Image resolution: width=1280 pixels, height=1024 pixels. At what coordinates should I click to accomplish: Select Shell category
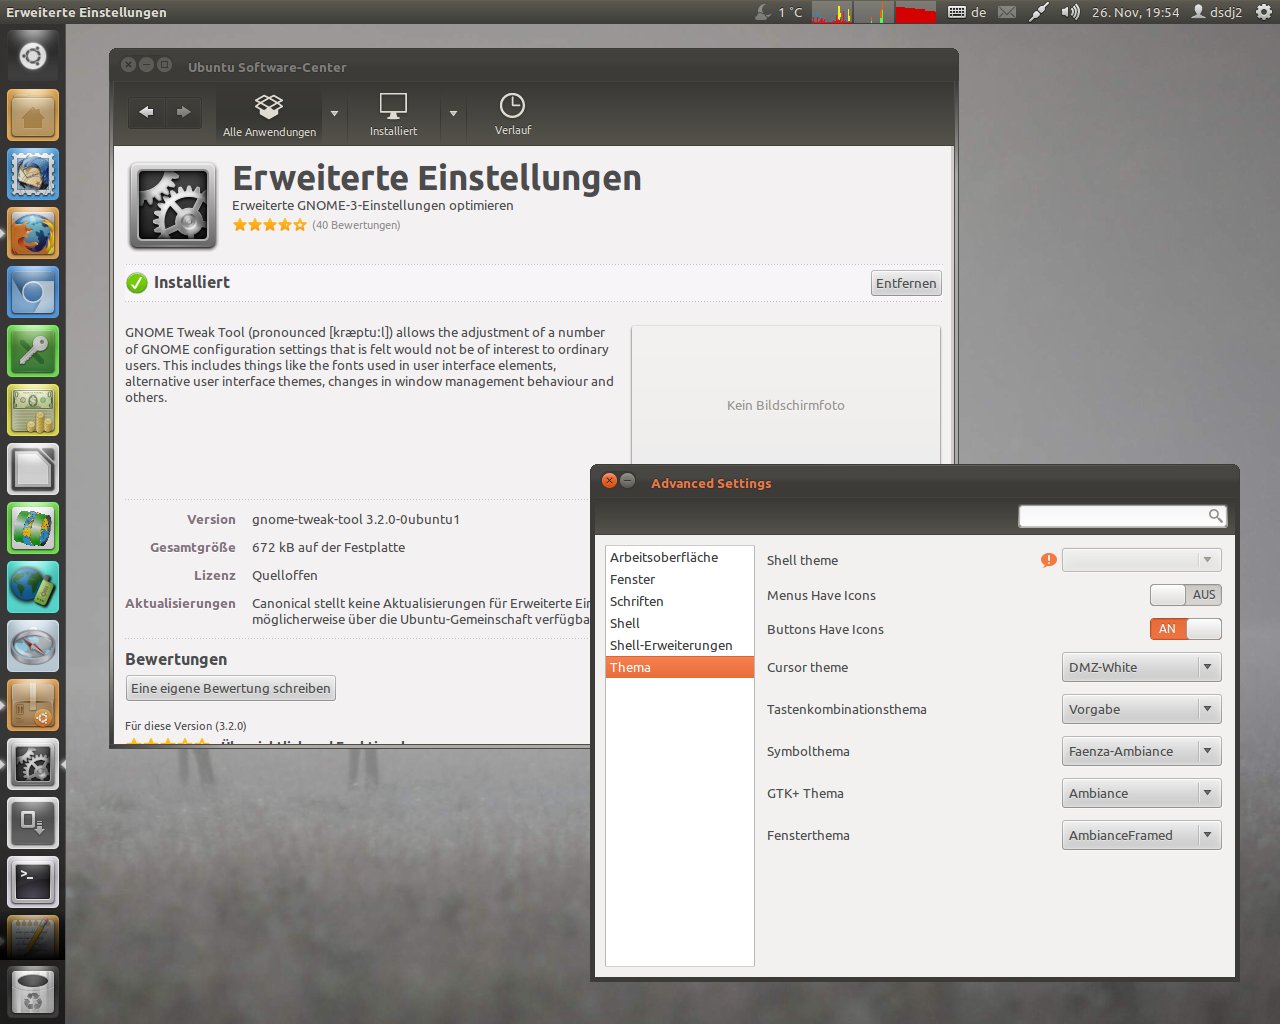680,623
